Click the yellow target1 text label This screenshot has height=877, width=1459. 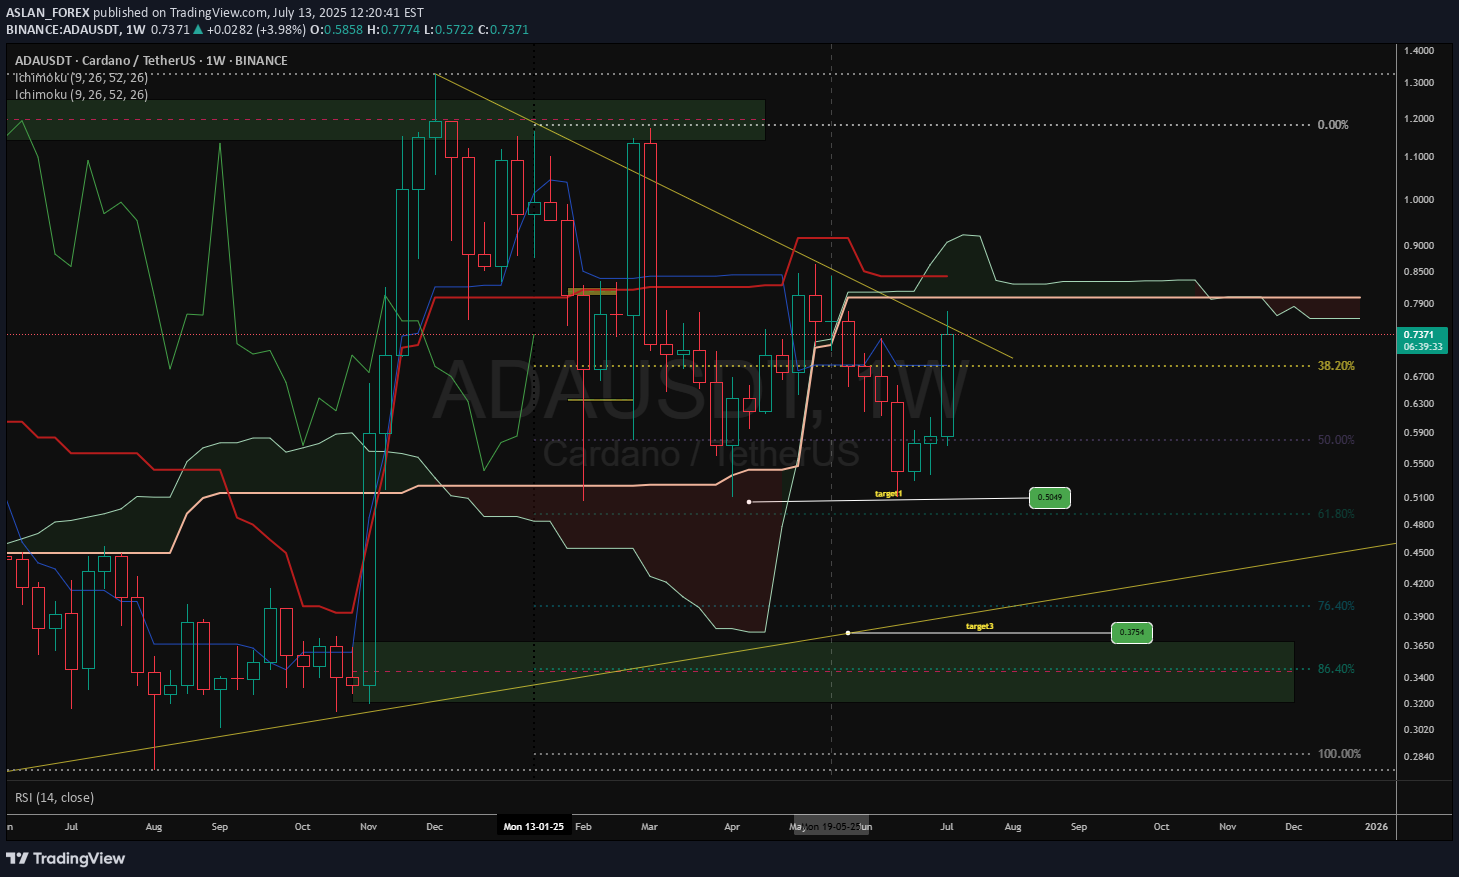coord(888,494)
